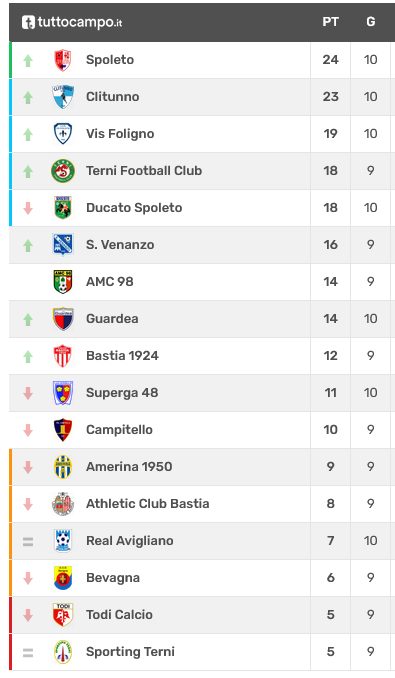Click the AMC 98 team crest

pyautogui.click(x=63, y=281)
